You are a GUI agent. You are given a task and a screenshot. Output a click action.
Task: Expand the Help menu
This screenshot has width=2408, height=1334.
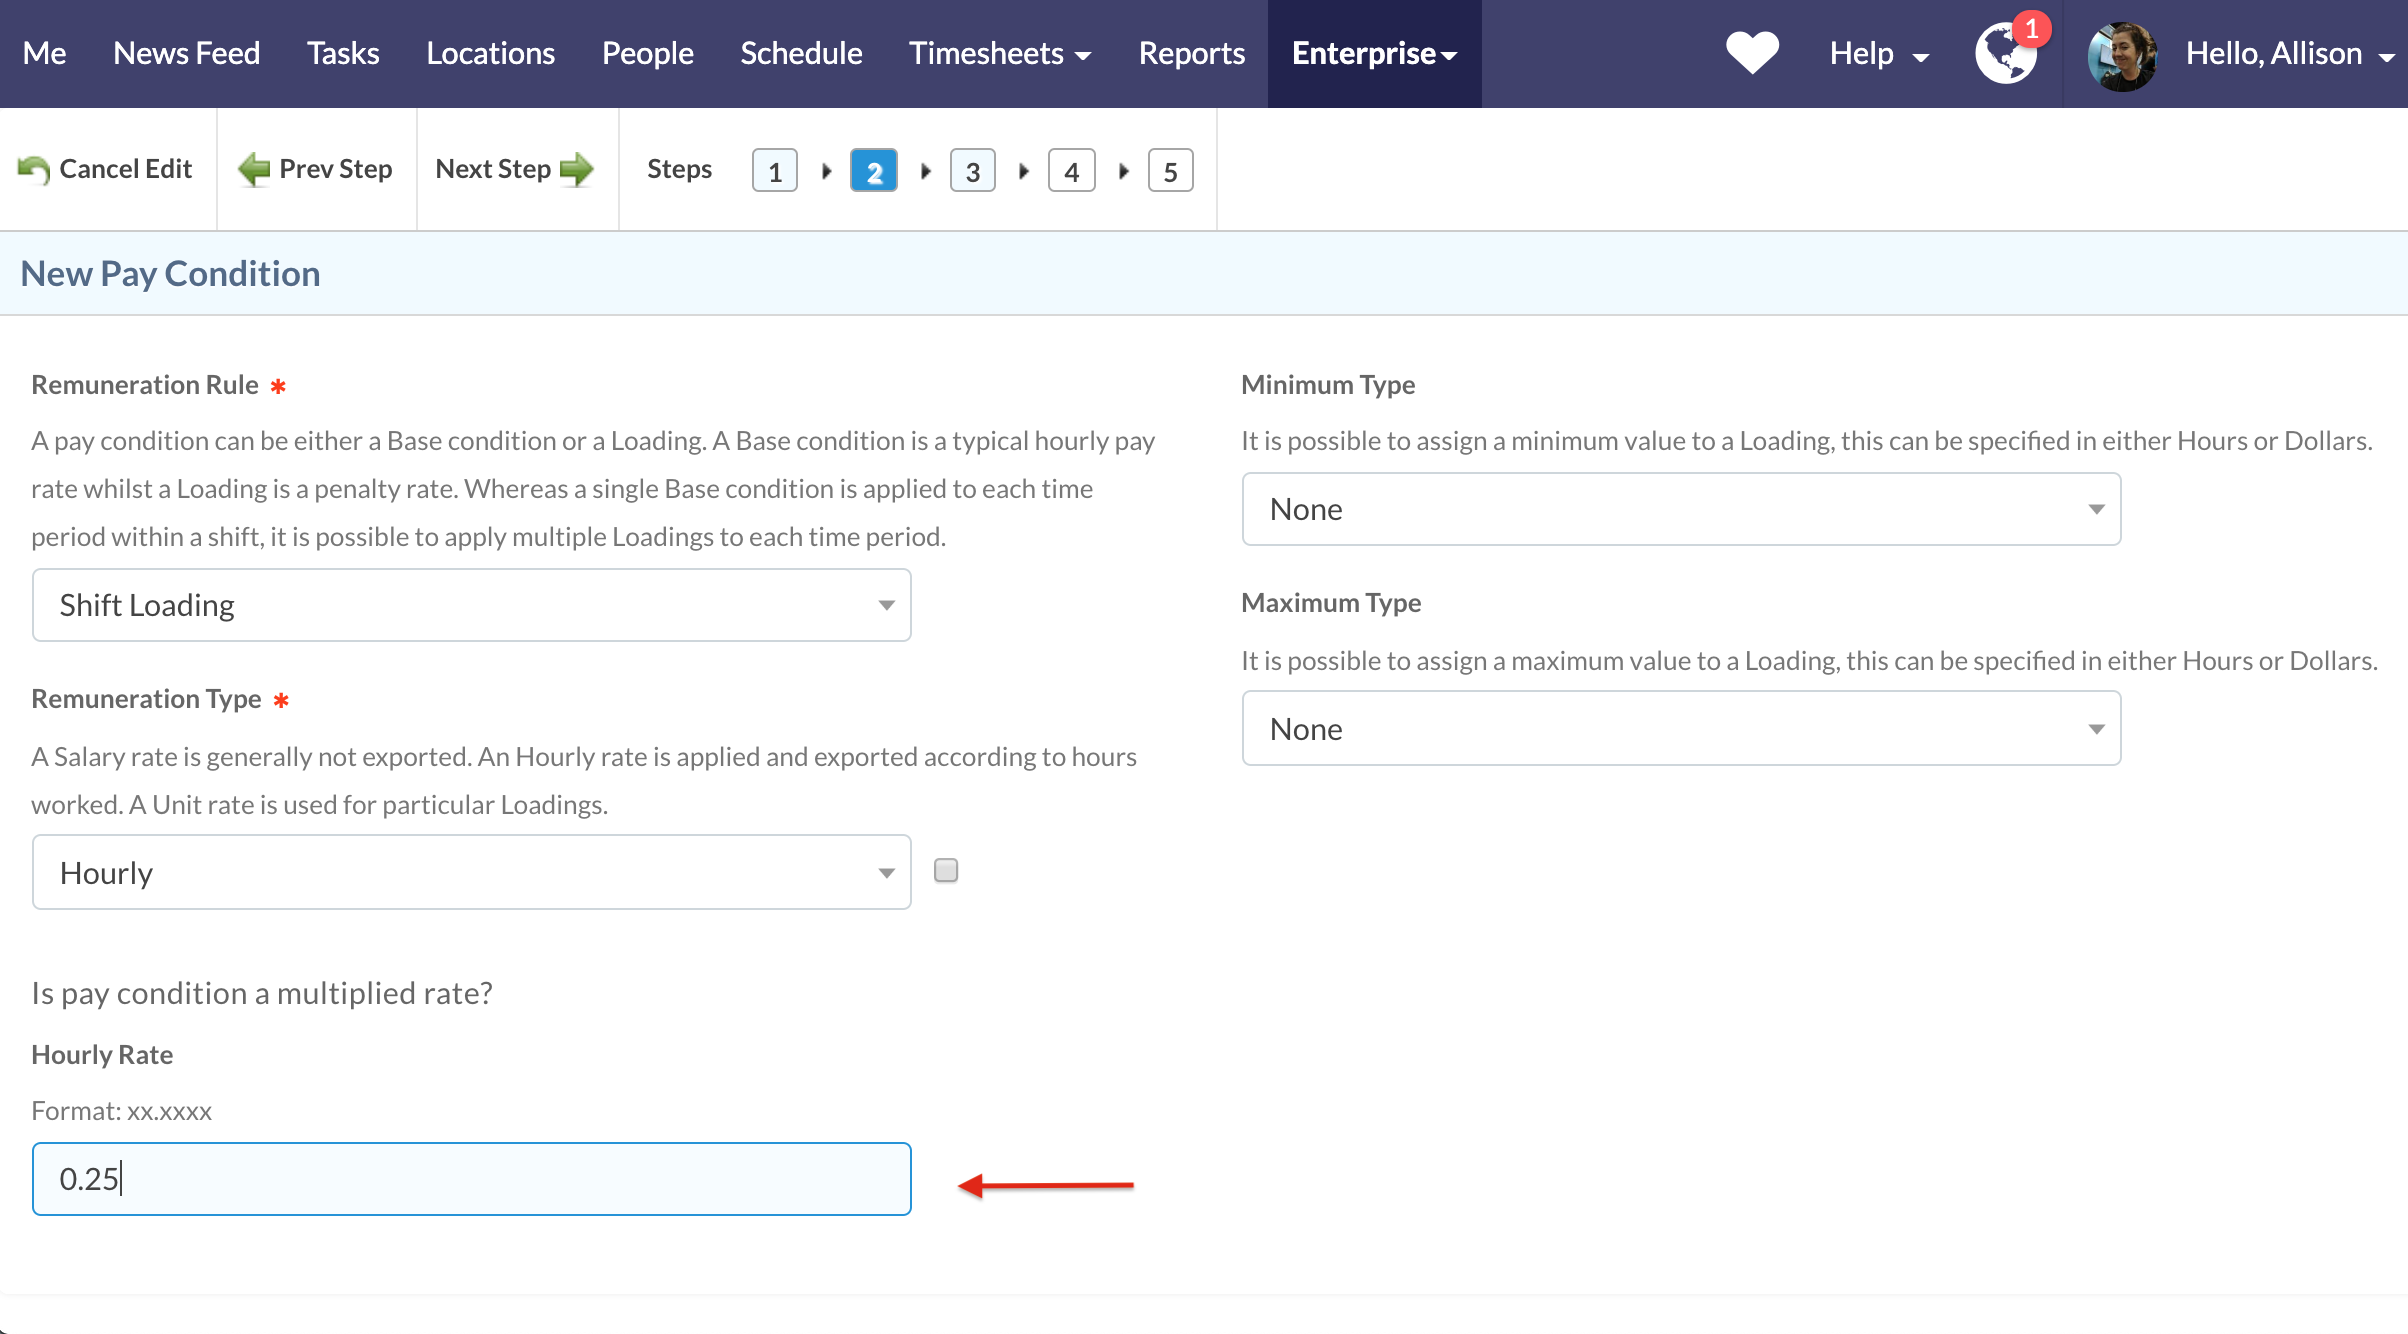(1877, 53)
